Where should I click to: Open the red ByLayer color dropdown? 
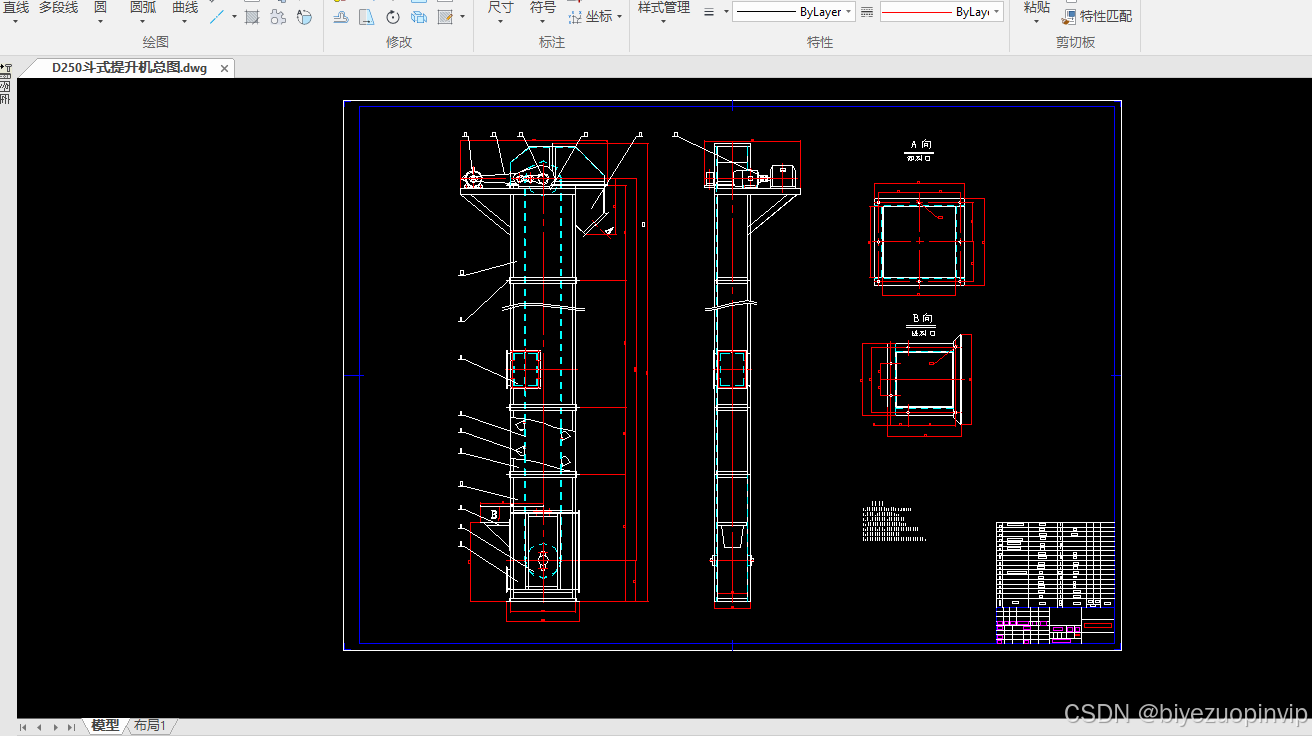coord(997,12)
